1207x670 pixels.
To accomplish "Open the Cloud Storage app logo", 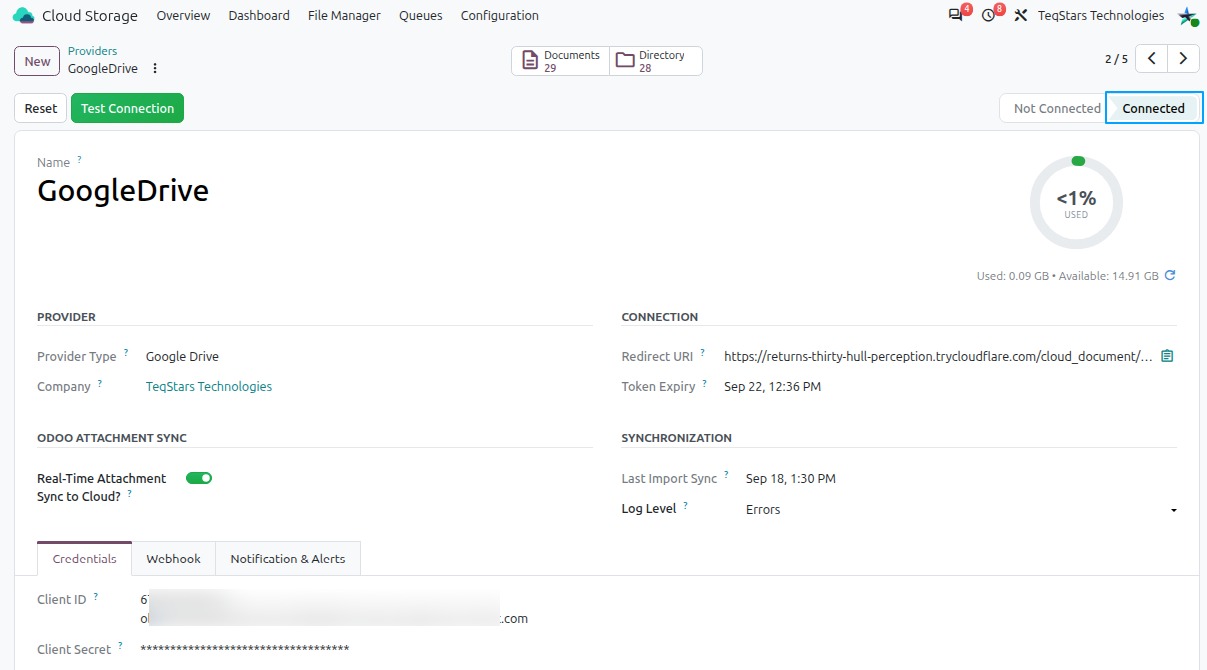I will [23, 16].
